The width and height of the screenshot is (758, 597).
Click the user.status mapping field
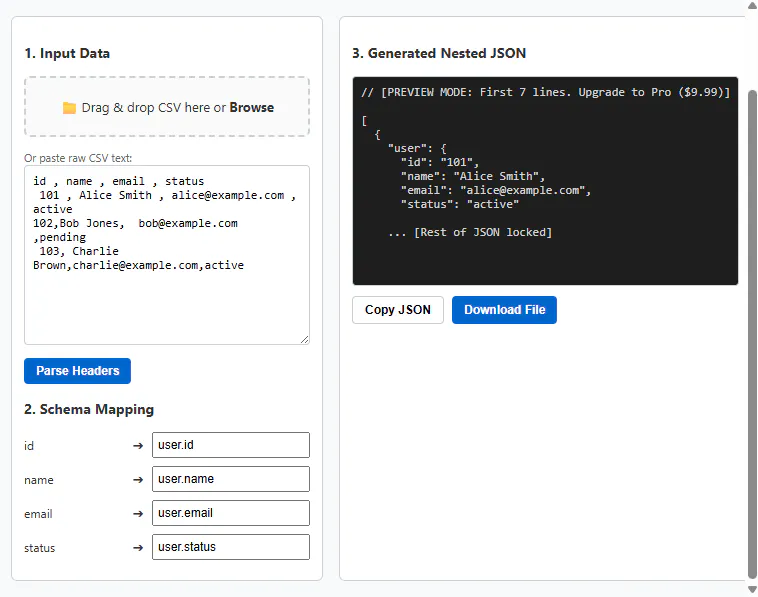pyautogui.click(x=231, y=547)
